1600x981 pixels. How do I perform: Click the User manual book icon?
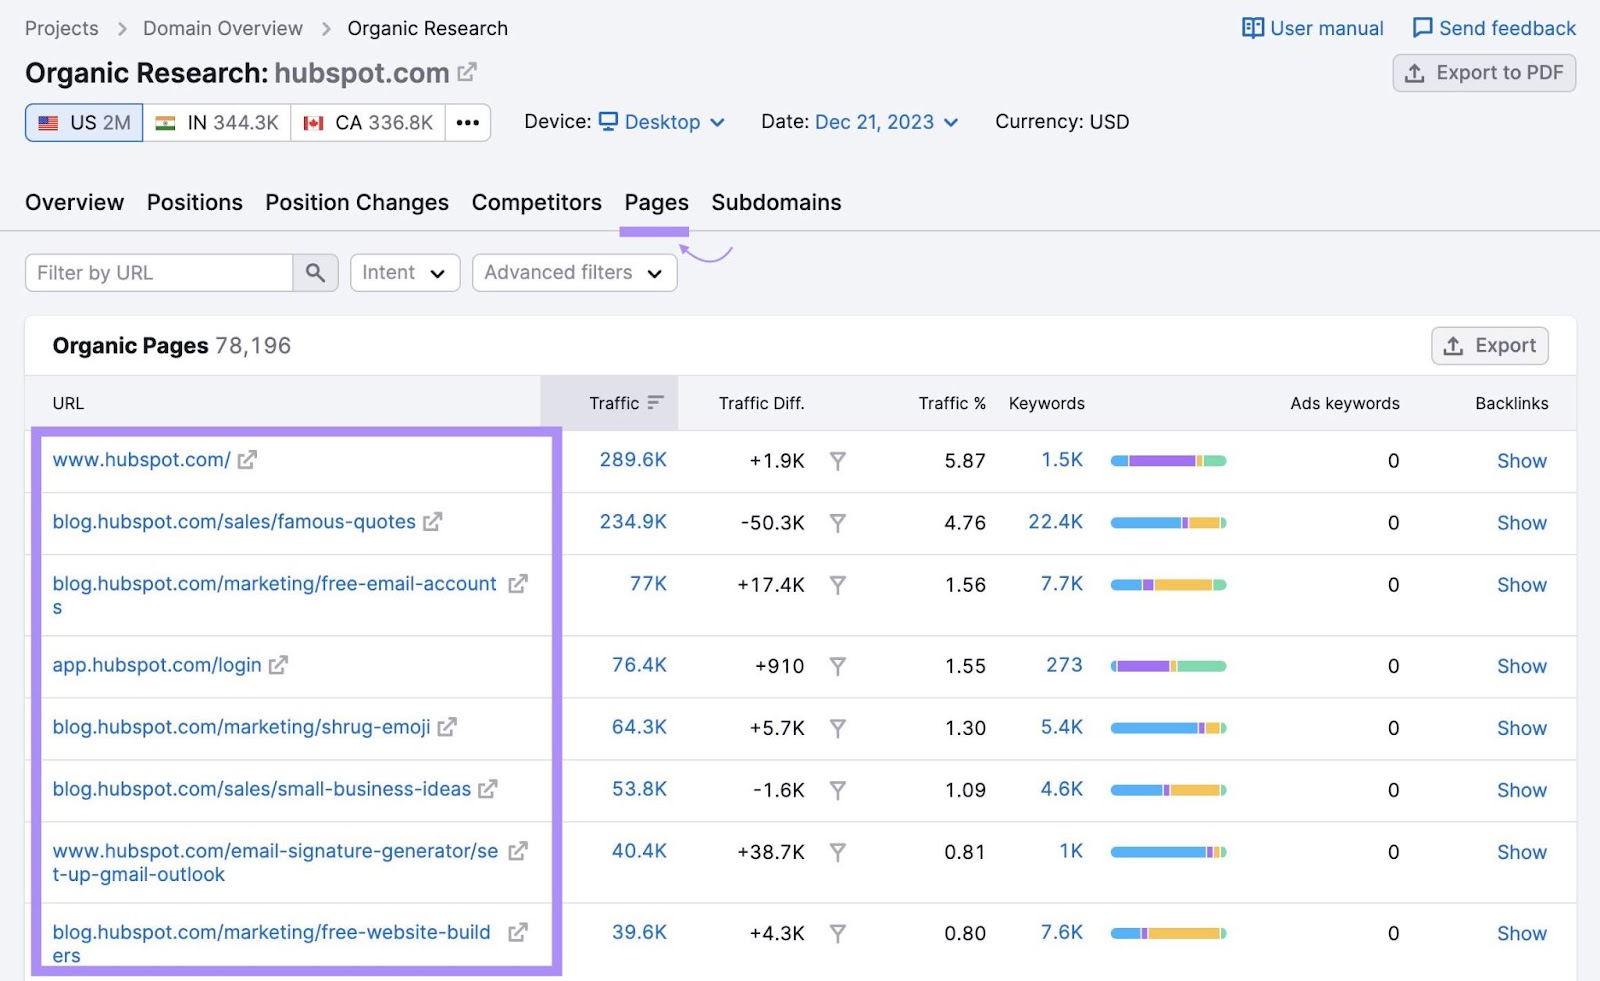(1252, 28)
